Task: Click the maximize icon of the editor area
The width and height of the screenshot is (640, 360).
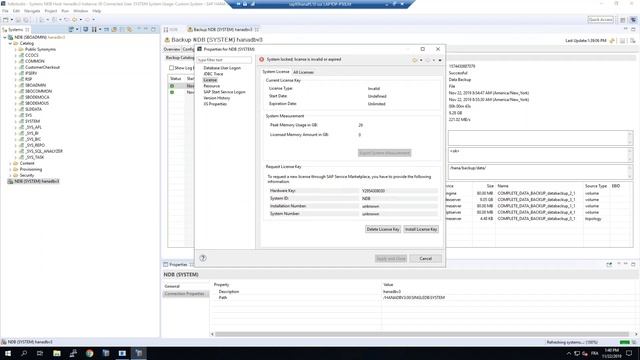Action: (x=633, y=29)
